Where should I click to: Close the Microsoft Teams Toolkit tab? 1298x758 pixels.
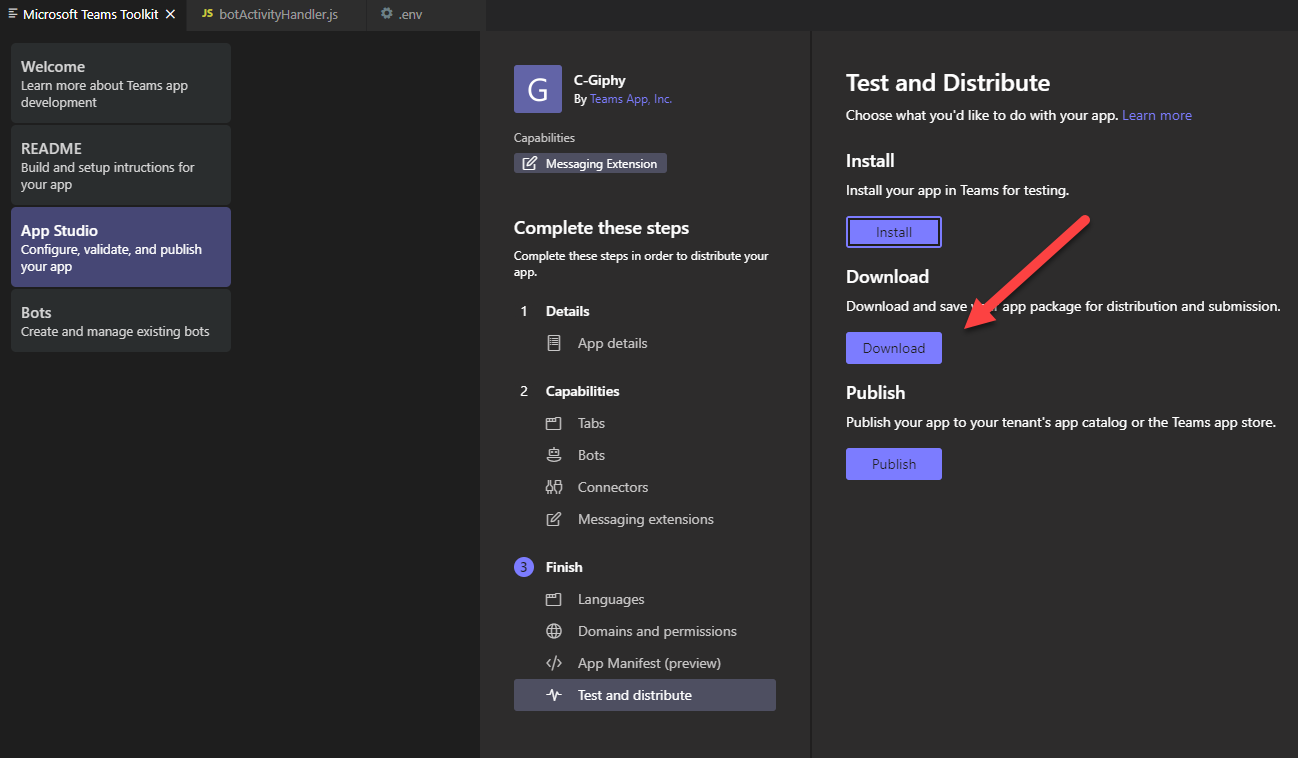click(x=171, y=14)
